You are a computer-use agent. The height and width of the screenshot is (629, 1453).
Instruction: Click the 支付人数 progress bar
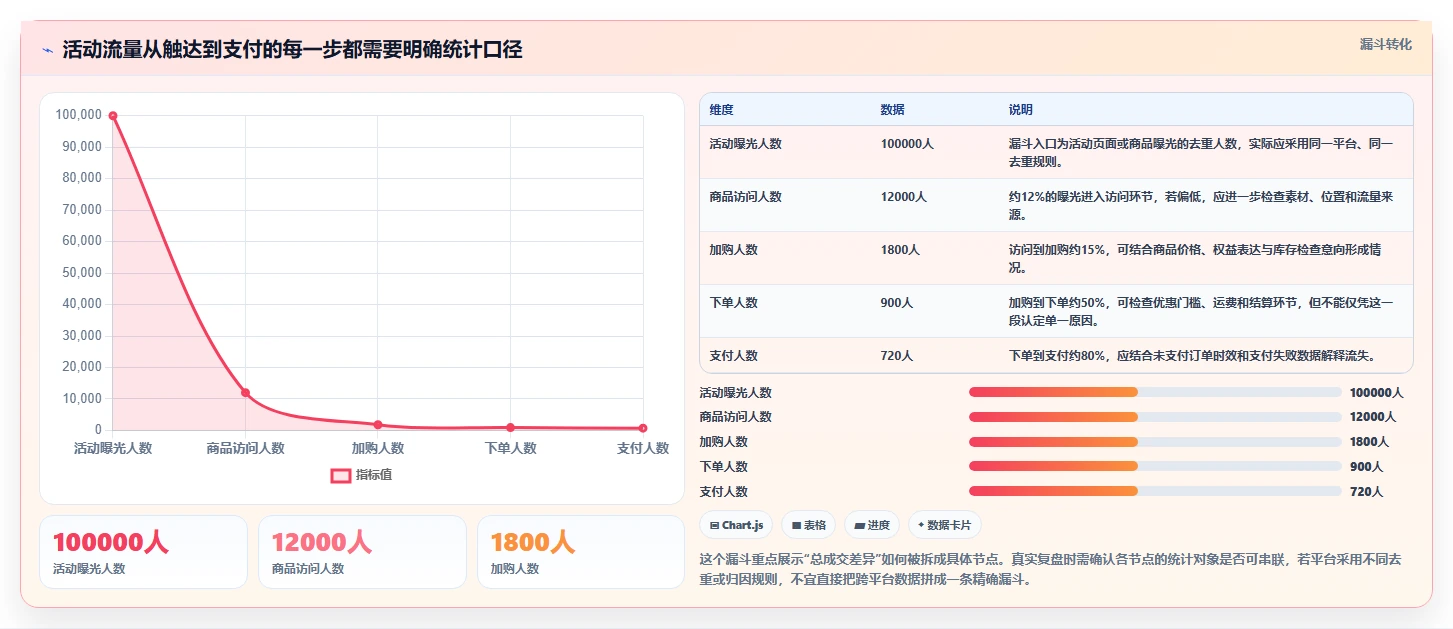[x=1155, y=491]
